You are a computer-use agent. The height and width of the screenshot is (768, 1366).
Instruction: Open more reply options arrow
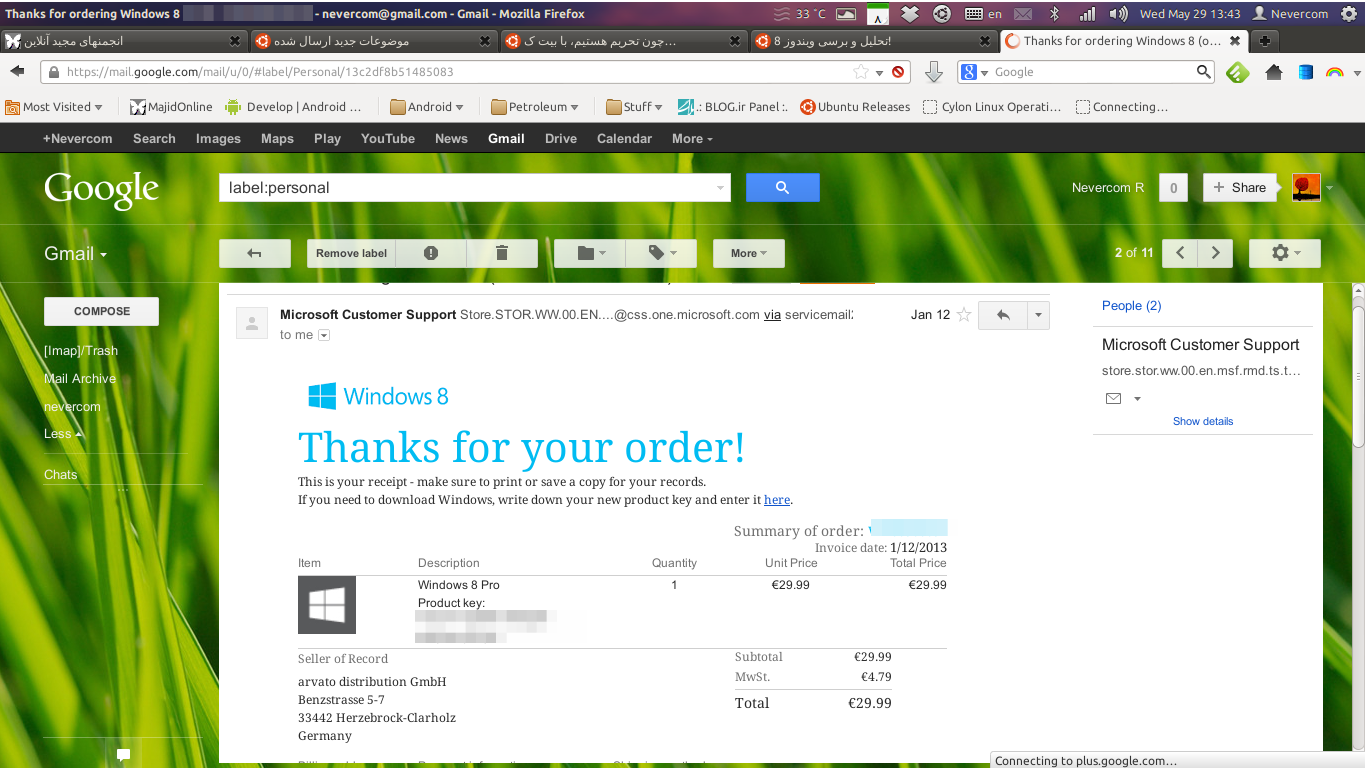tap(1038, 315)
